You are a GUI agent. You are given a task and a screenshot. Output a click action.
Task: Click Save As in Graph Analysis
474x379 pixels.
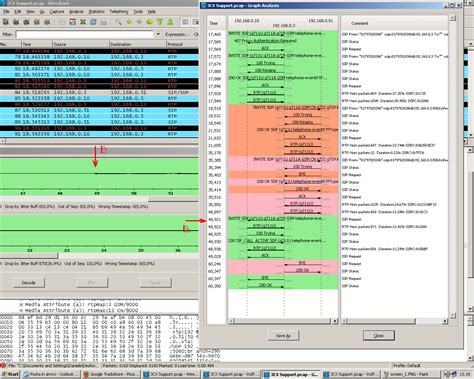(283, 335)
